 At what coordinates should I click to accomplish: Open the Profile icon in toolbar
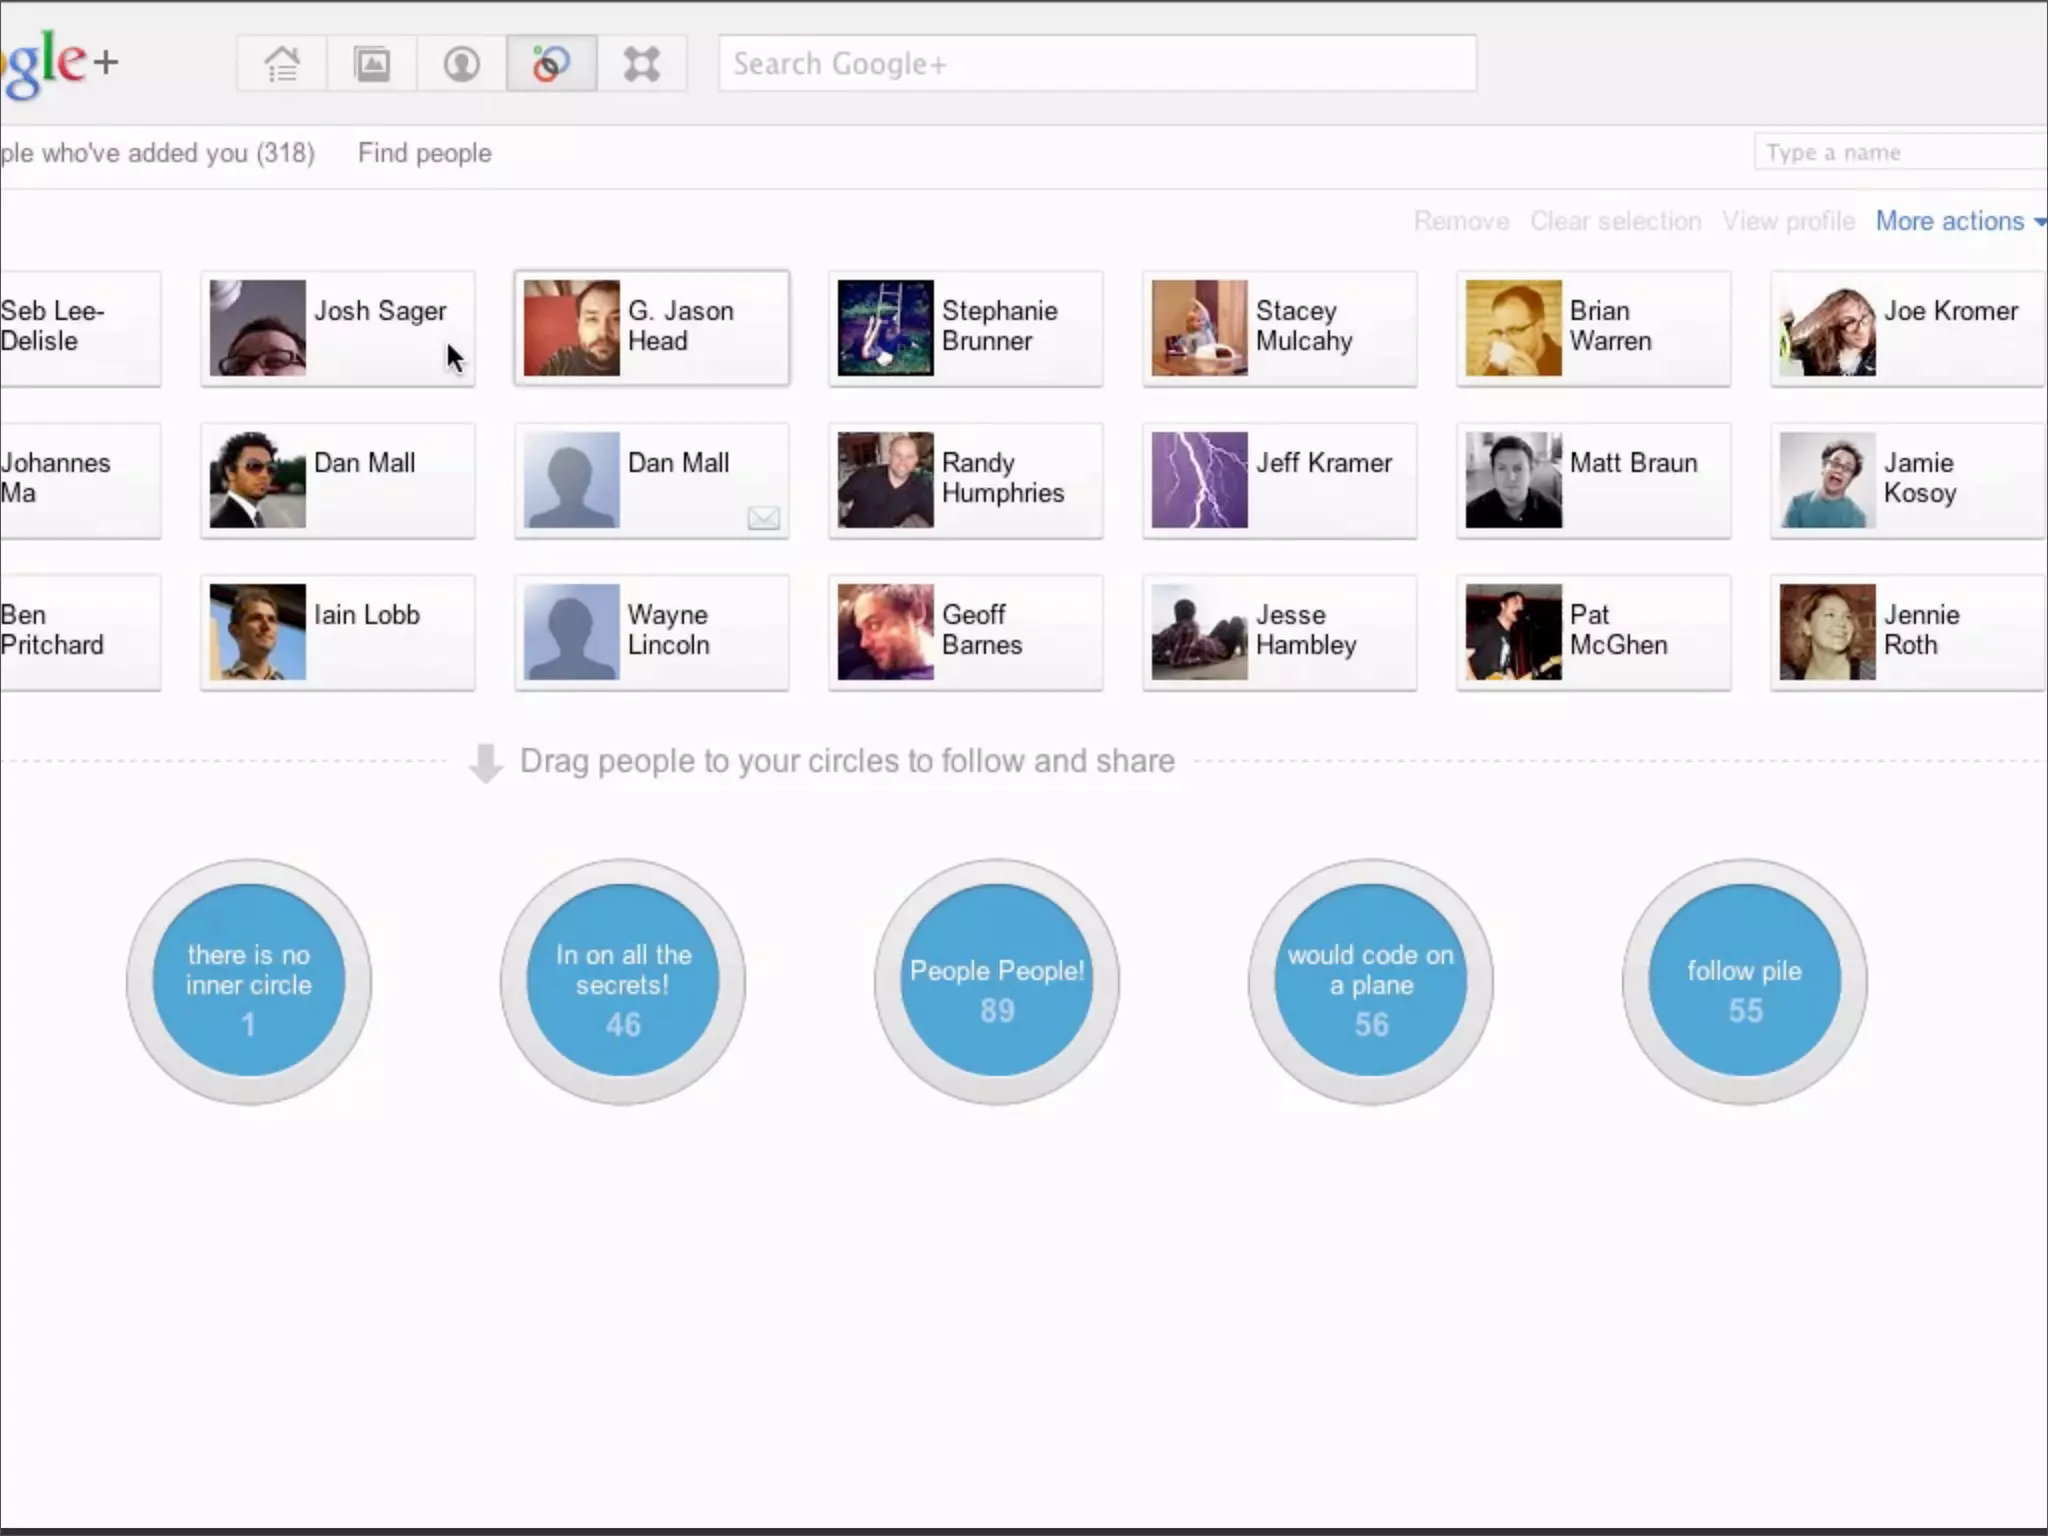click(x=461, y=64)
